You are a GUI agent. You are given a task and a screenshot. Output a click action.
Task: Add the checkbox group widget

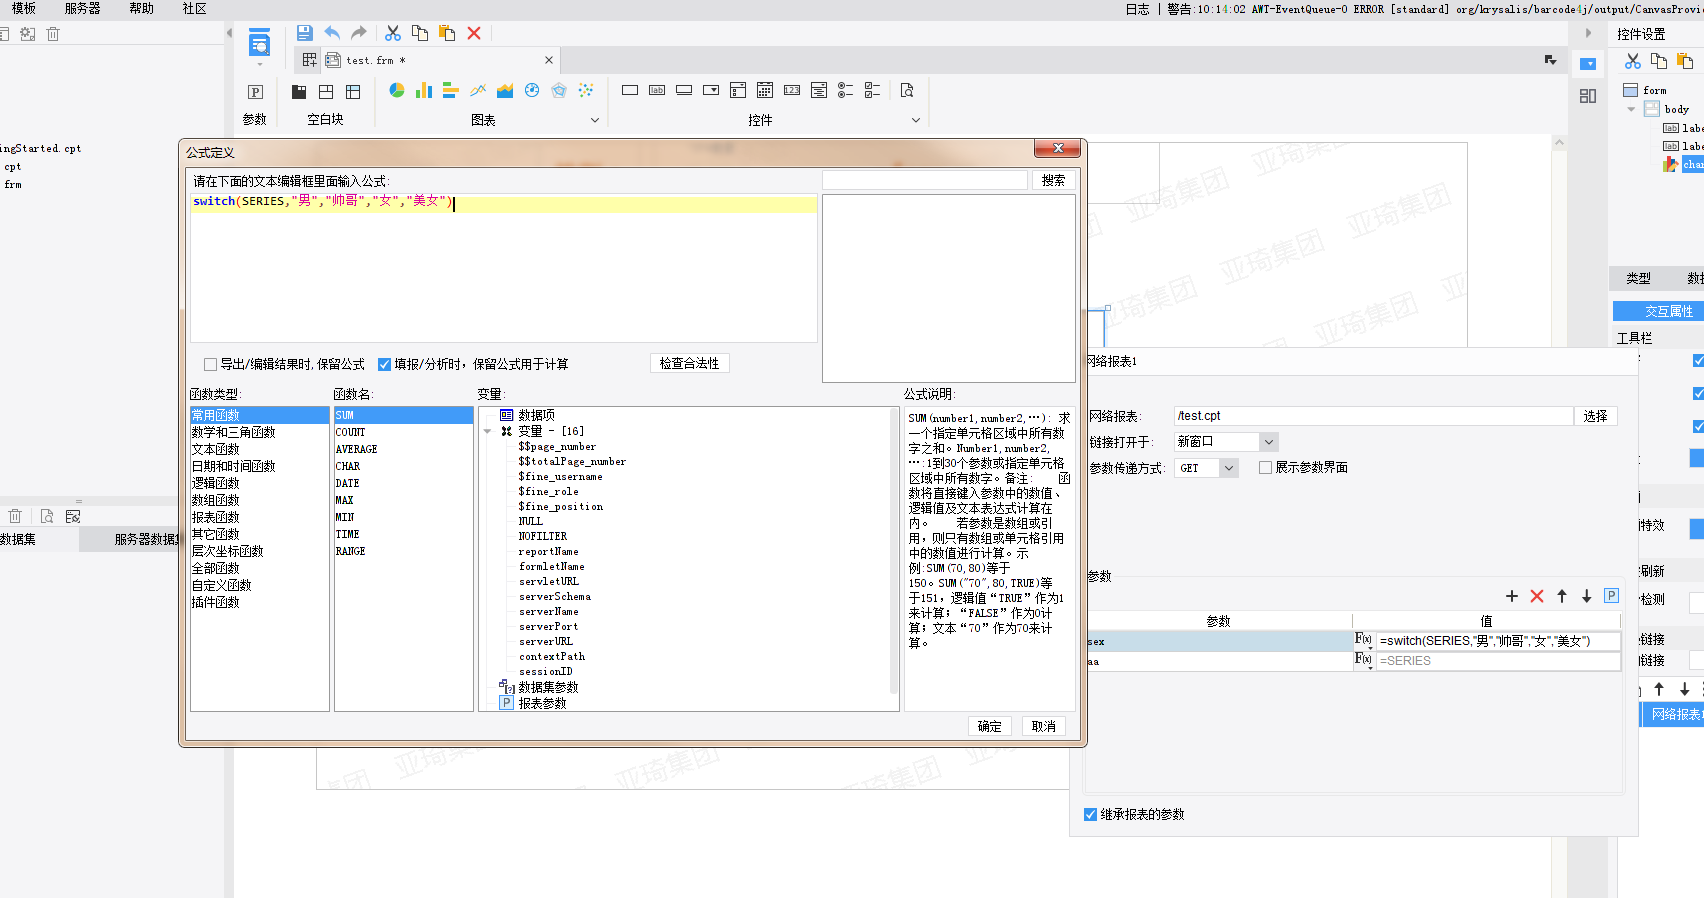coord(873,90)
